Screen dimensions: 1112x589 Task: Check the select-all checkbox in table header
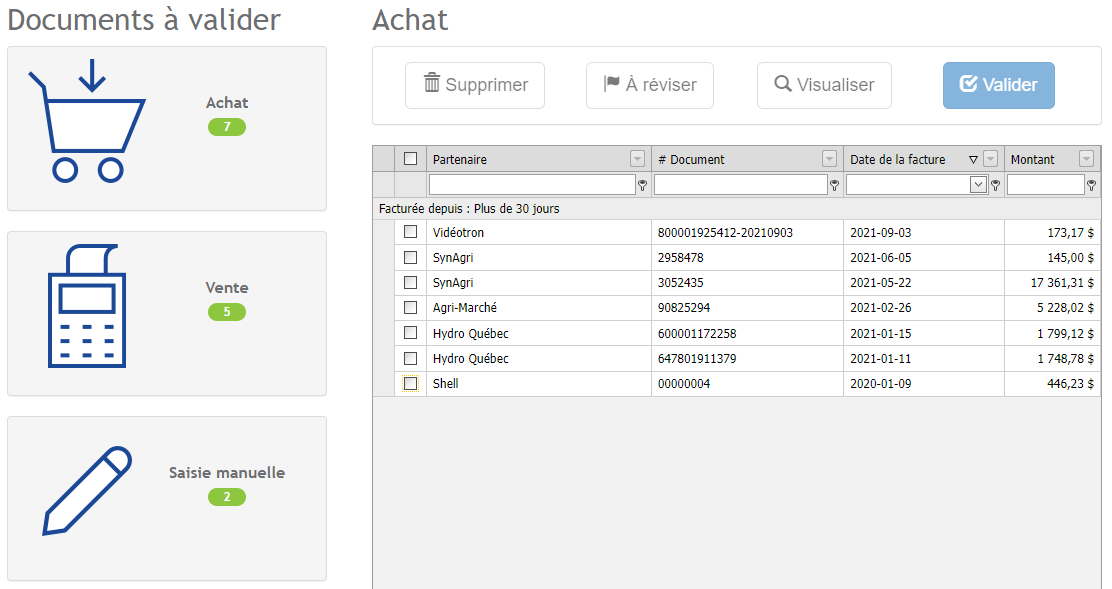410,159
